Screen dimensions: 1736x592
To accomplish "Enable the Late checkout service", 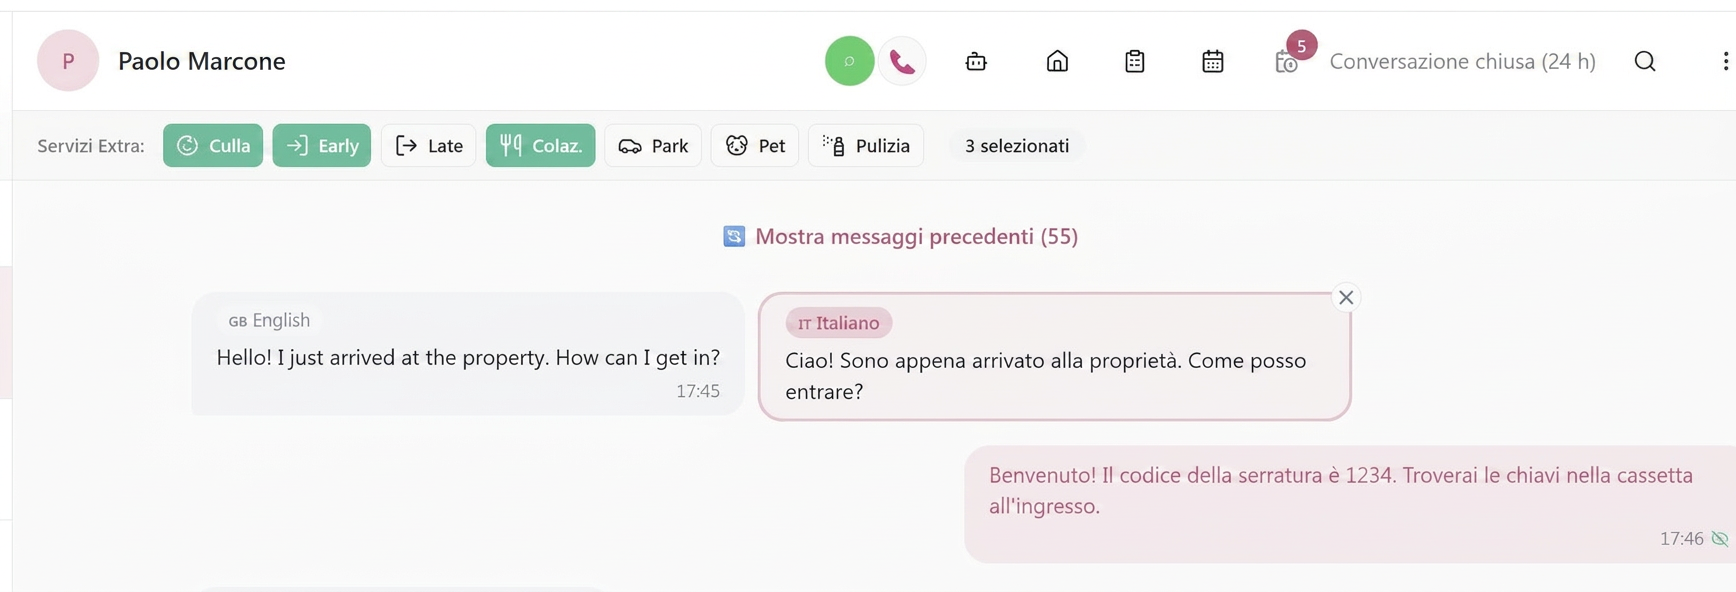I will coord(428,145).
